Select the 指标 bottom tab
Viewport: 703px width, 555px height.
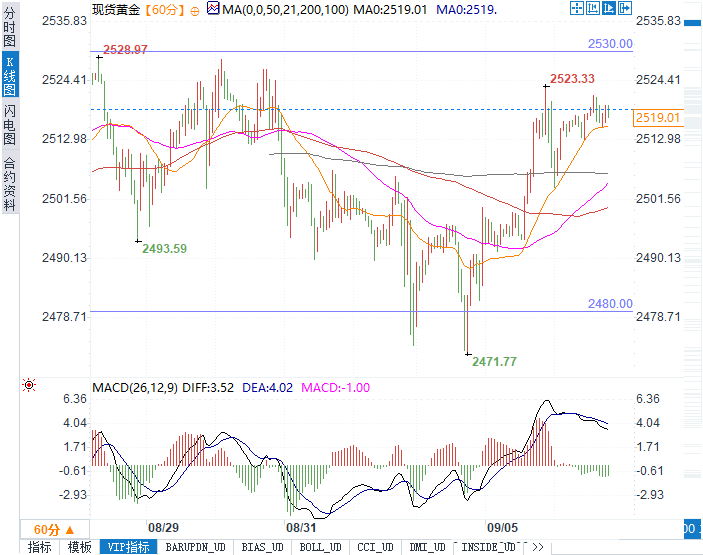click(x=40, y=547)
